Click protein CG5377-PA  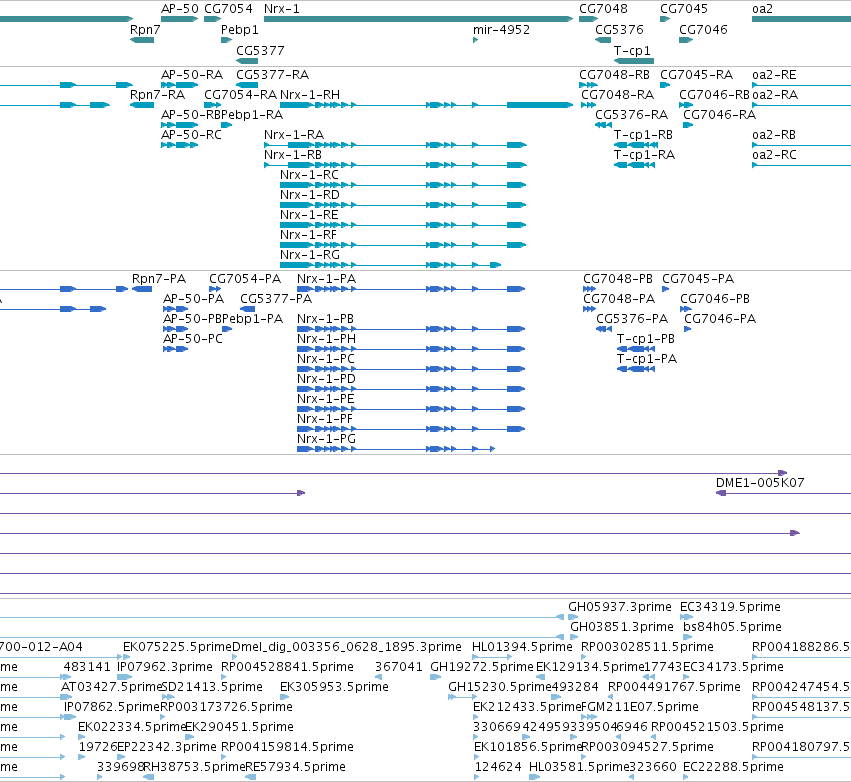[x=276, y=299]
